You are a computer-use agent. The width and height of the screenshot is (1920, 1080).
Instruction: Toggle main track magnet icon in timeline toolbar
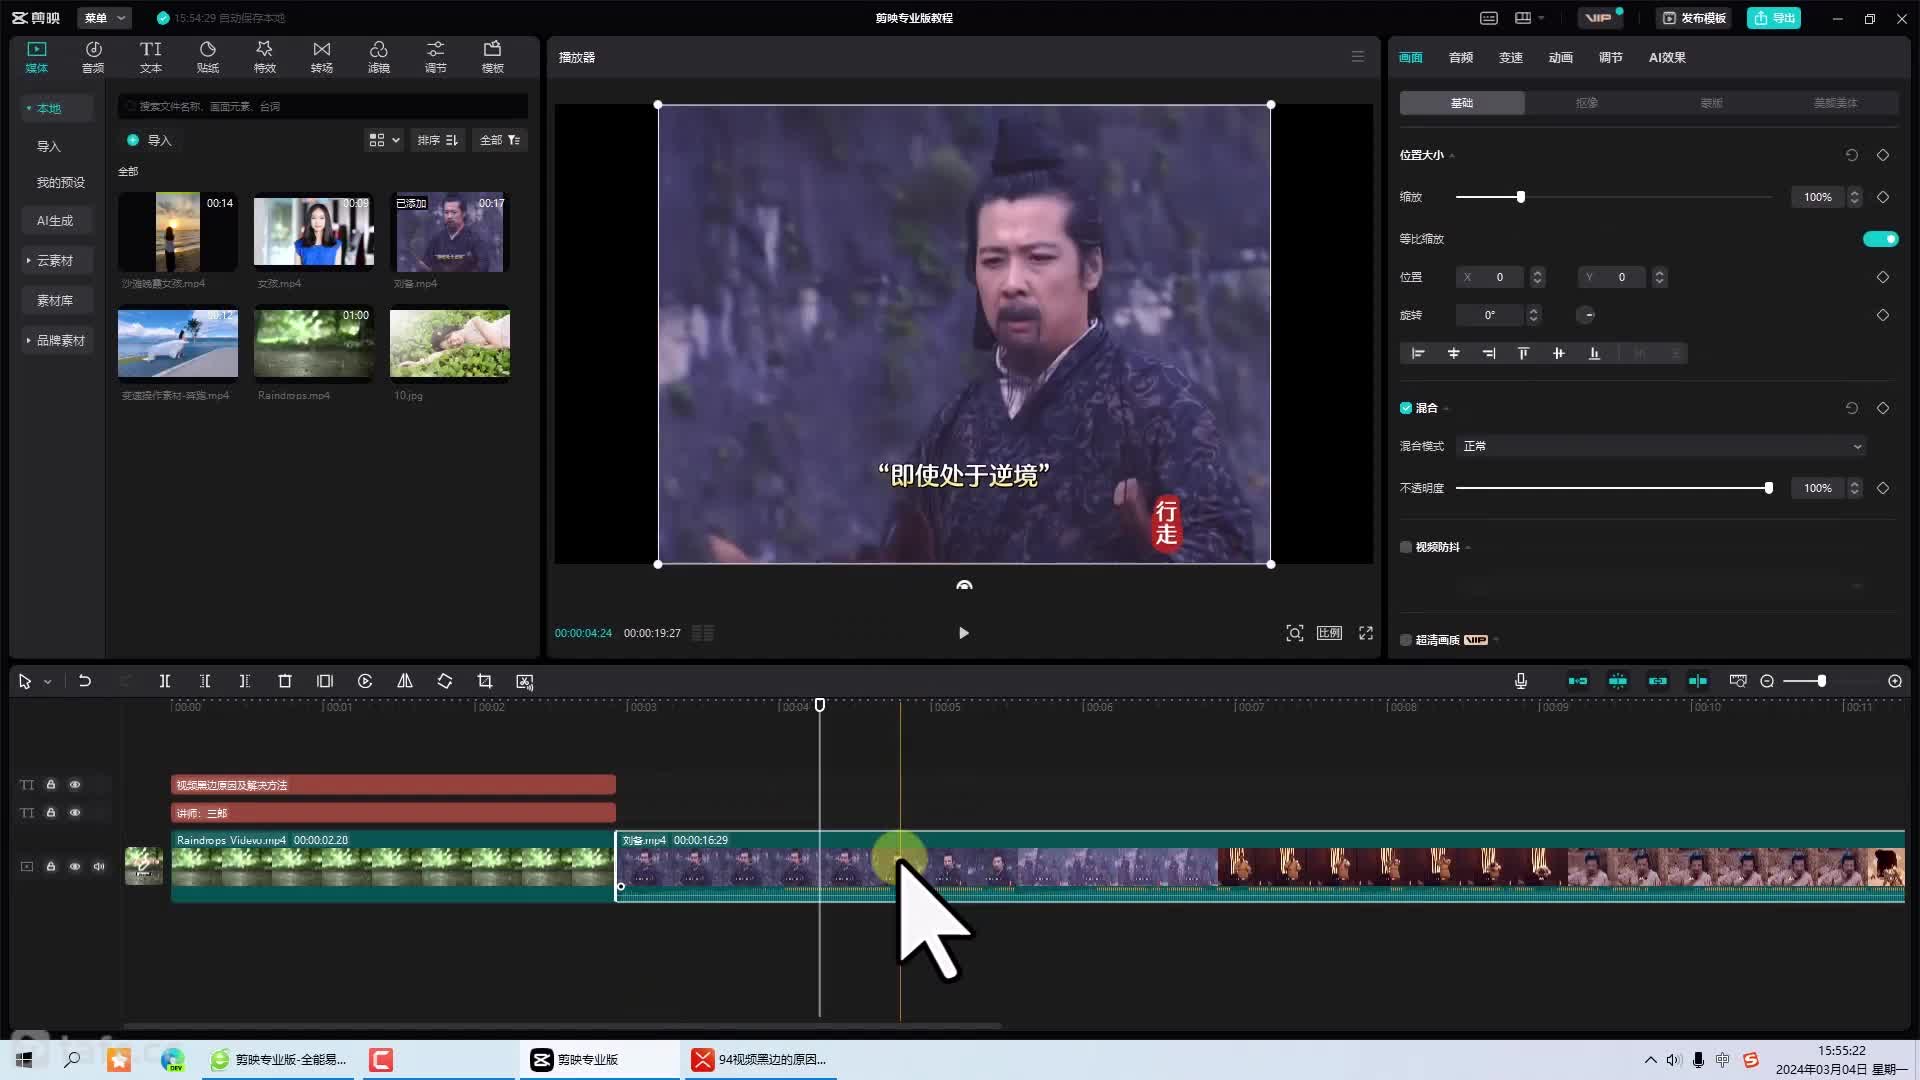point(1578,681)
